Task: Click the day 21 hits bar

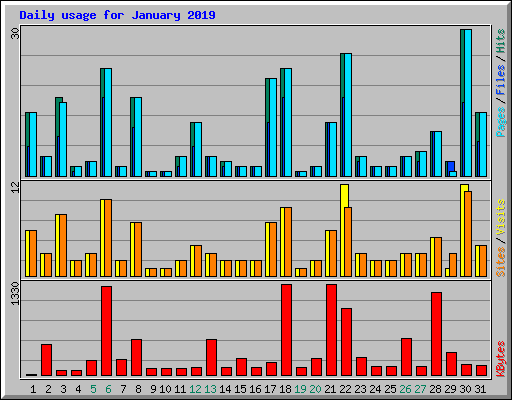Action: tap(326, 149)
